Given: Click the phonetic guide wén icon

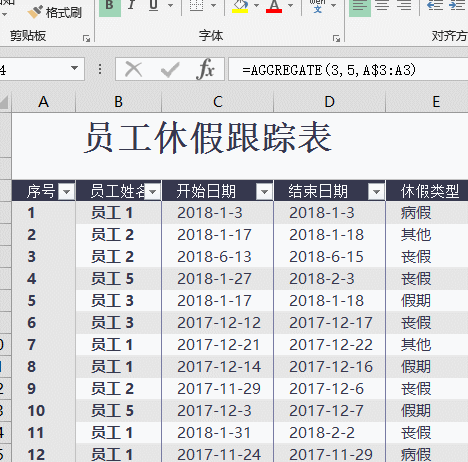Looking at the screenshot, I should (x=318, y=6).
